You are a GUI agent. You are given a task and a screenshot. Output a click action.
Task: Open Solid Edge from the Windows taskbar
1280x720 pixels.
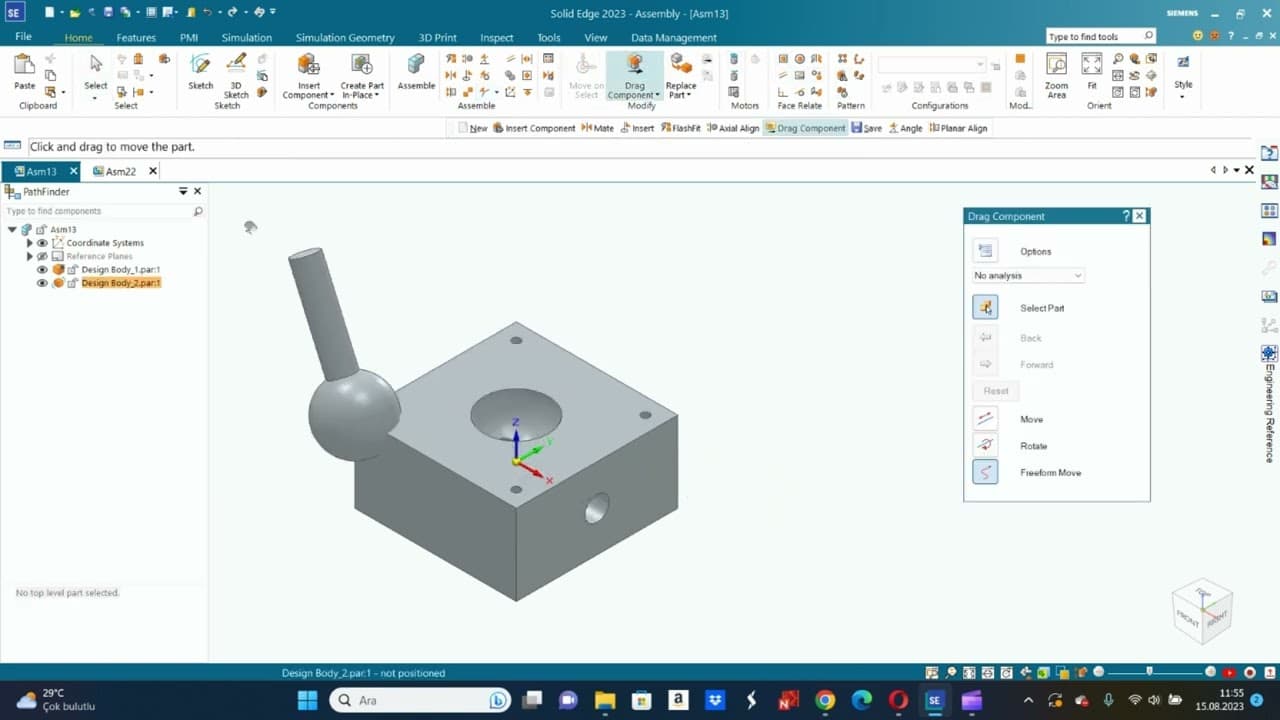tap(934, 700)
